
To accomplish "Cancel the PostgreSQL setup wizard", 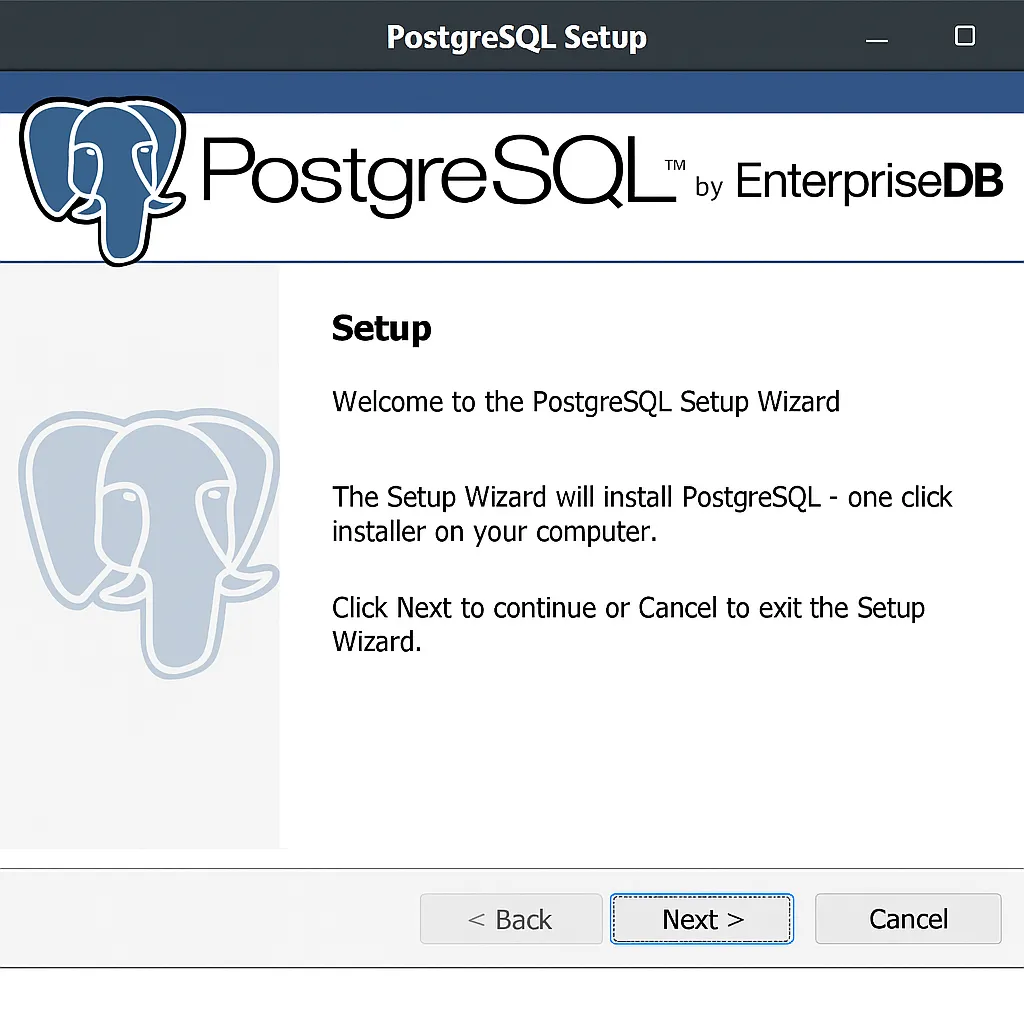I will (908, 919).
